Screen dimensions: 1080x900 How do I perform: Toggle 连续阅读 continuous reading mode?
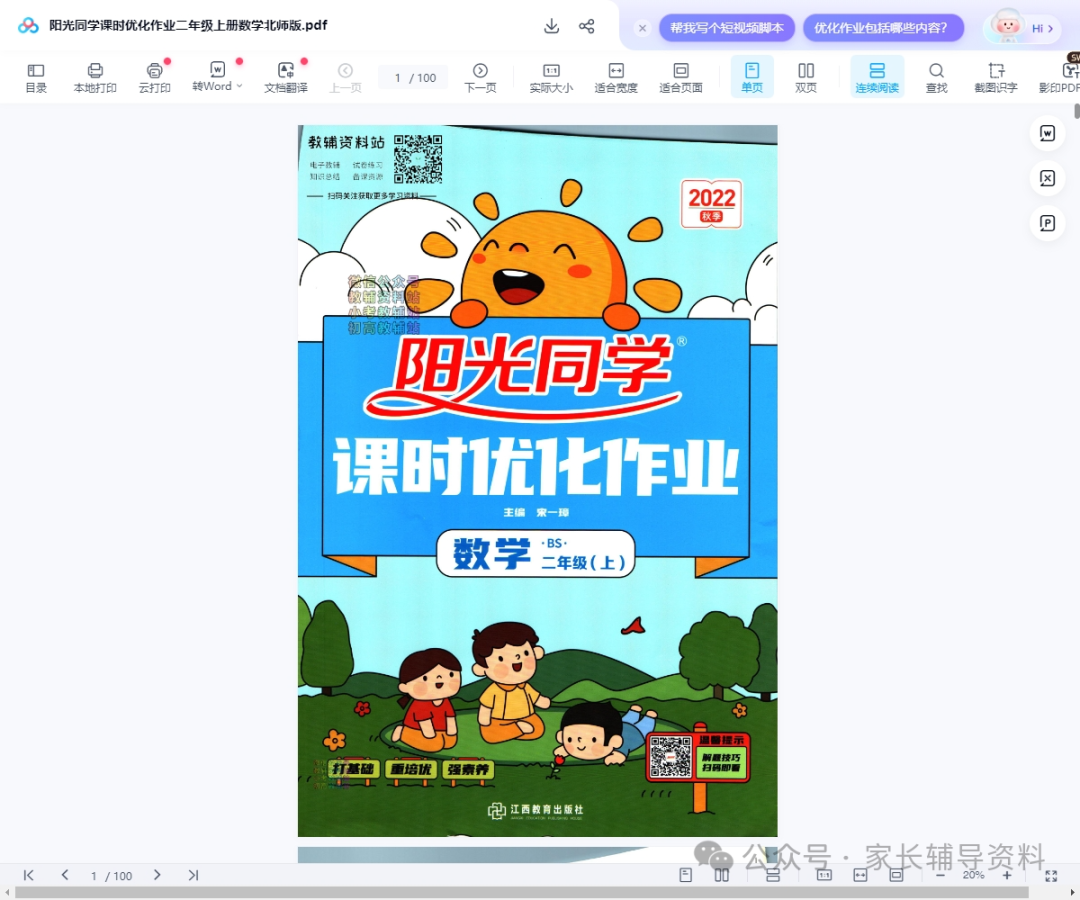click(x=877, y=77)
